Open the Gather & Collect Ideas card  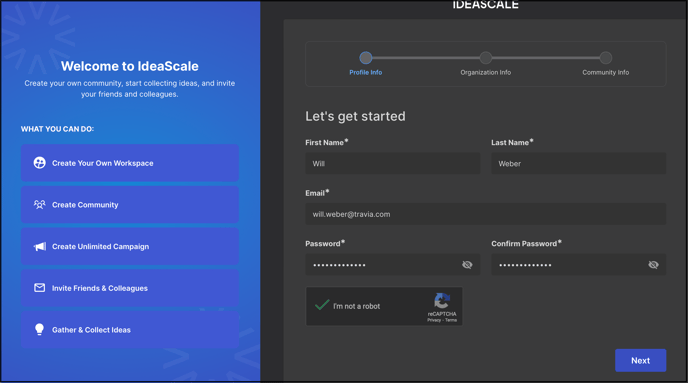pyautogui.click(x=130, y=329)
